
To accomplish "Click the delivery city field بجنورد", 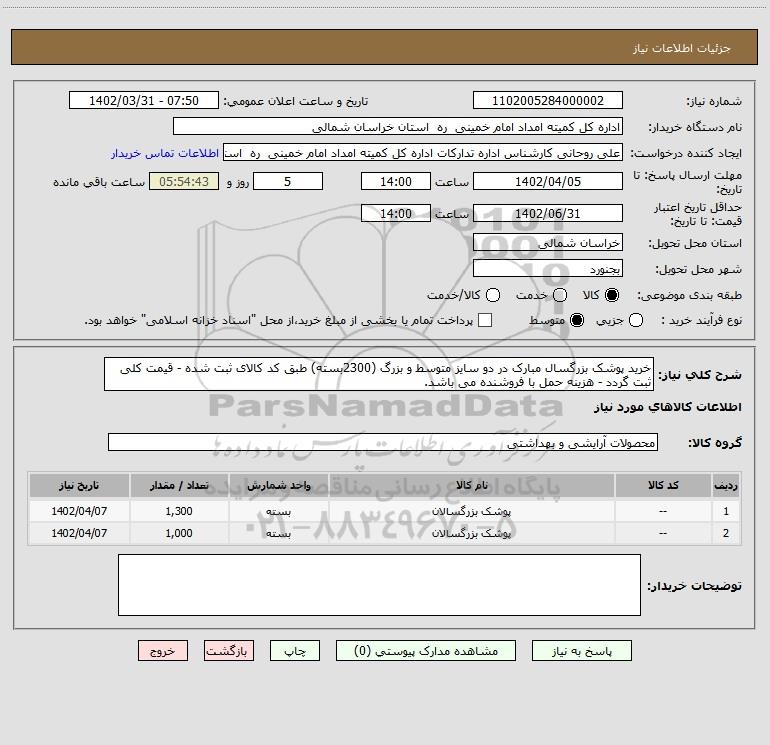I will 548,268.
